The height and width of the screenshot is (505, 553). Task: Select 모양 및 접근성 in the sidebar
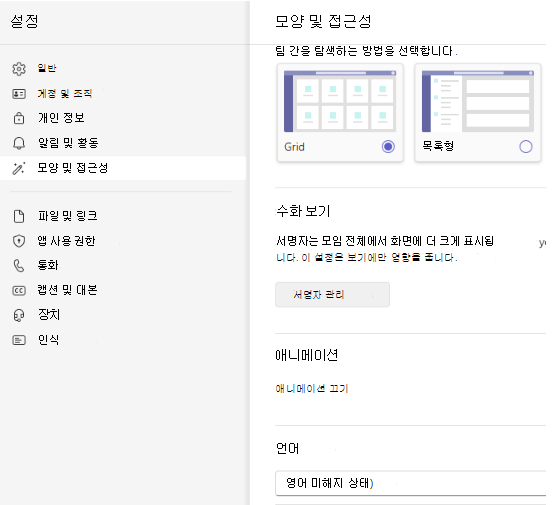[123, 168]
